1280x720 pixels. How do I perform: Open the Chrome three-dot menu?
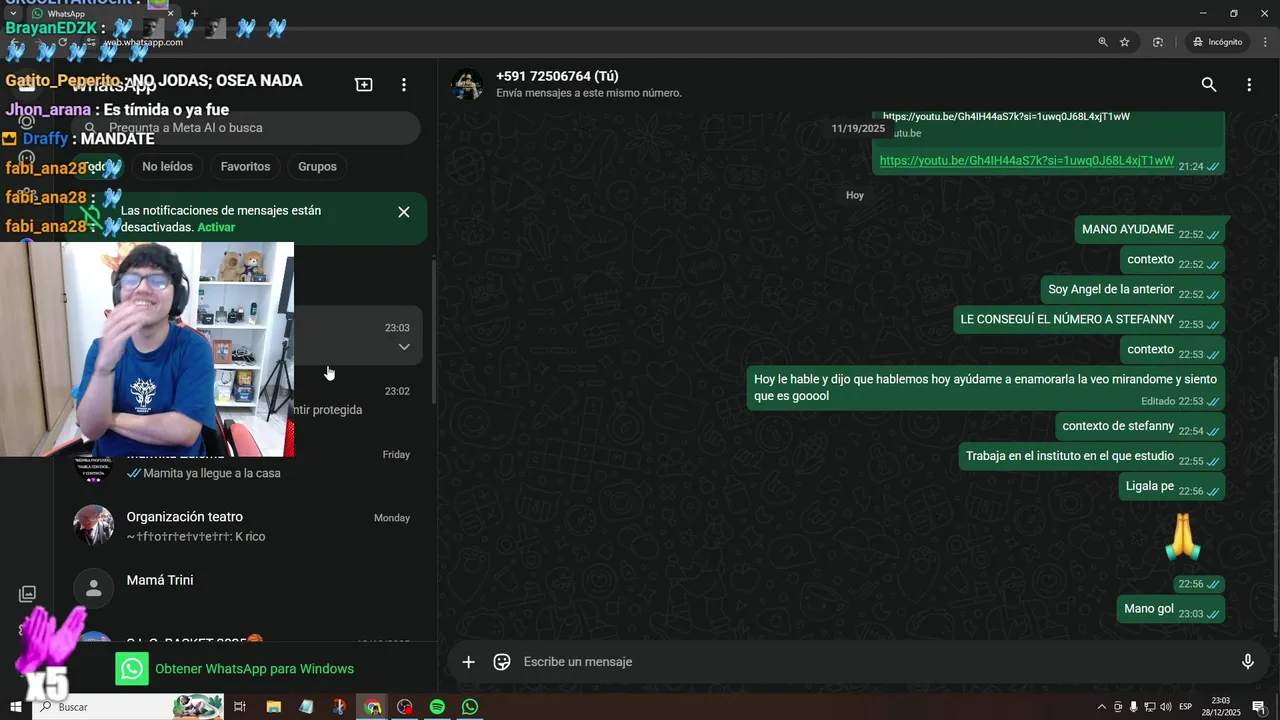click(x=1266, y=42)
